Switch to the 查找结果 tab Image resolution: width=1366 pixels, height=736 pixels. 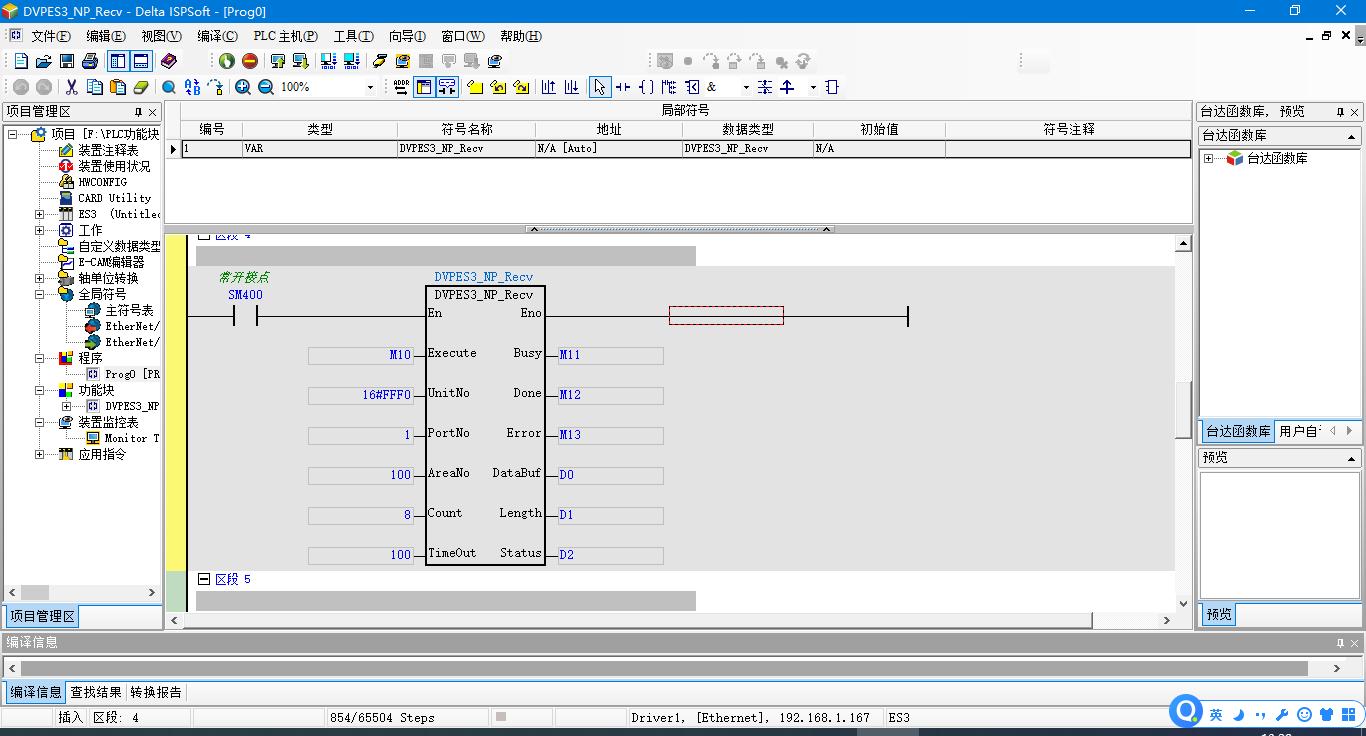[96, 692]
